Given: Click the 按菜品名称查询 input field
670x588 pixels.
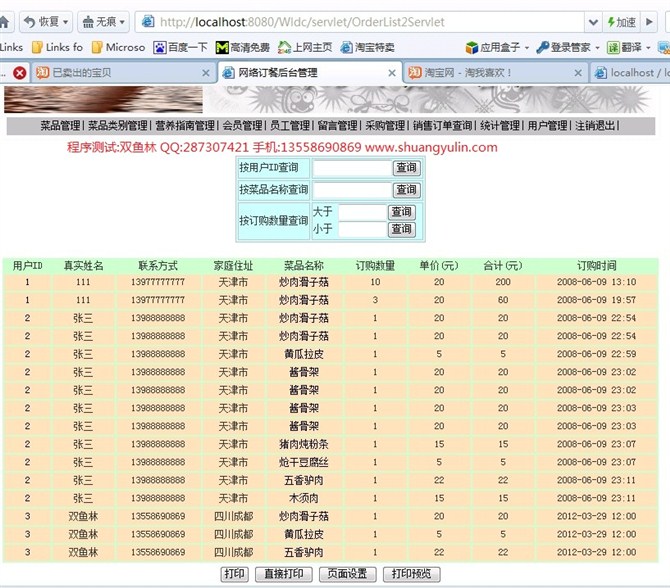Looking at the screenshot, I should [x=352, y=190].
